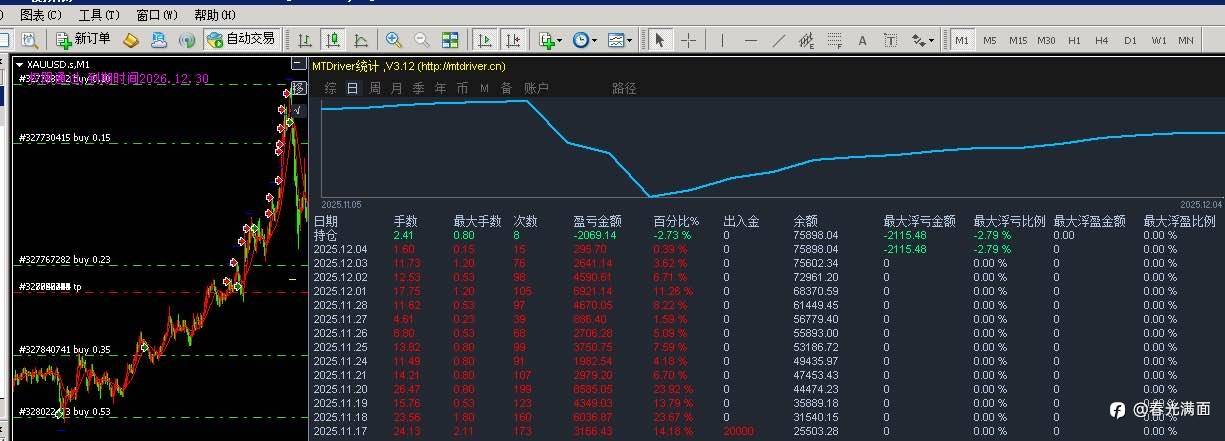
Task: Click the 新订单 new order button
Action: click(x=84, y=40)
